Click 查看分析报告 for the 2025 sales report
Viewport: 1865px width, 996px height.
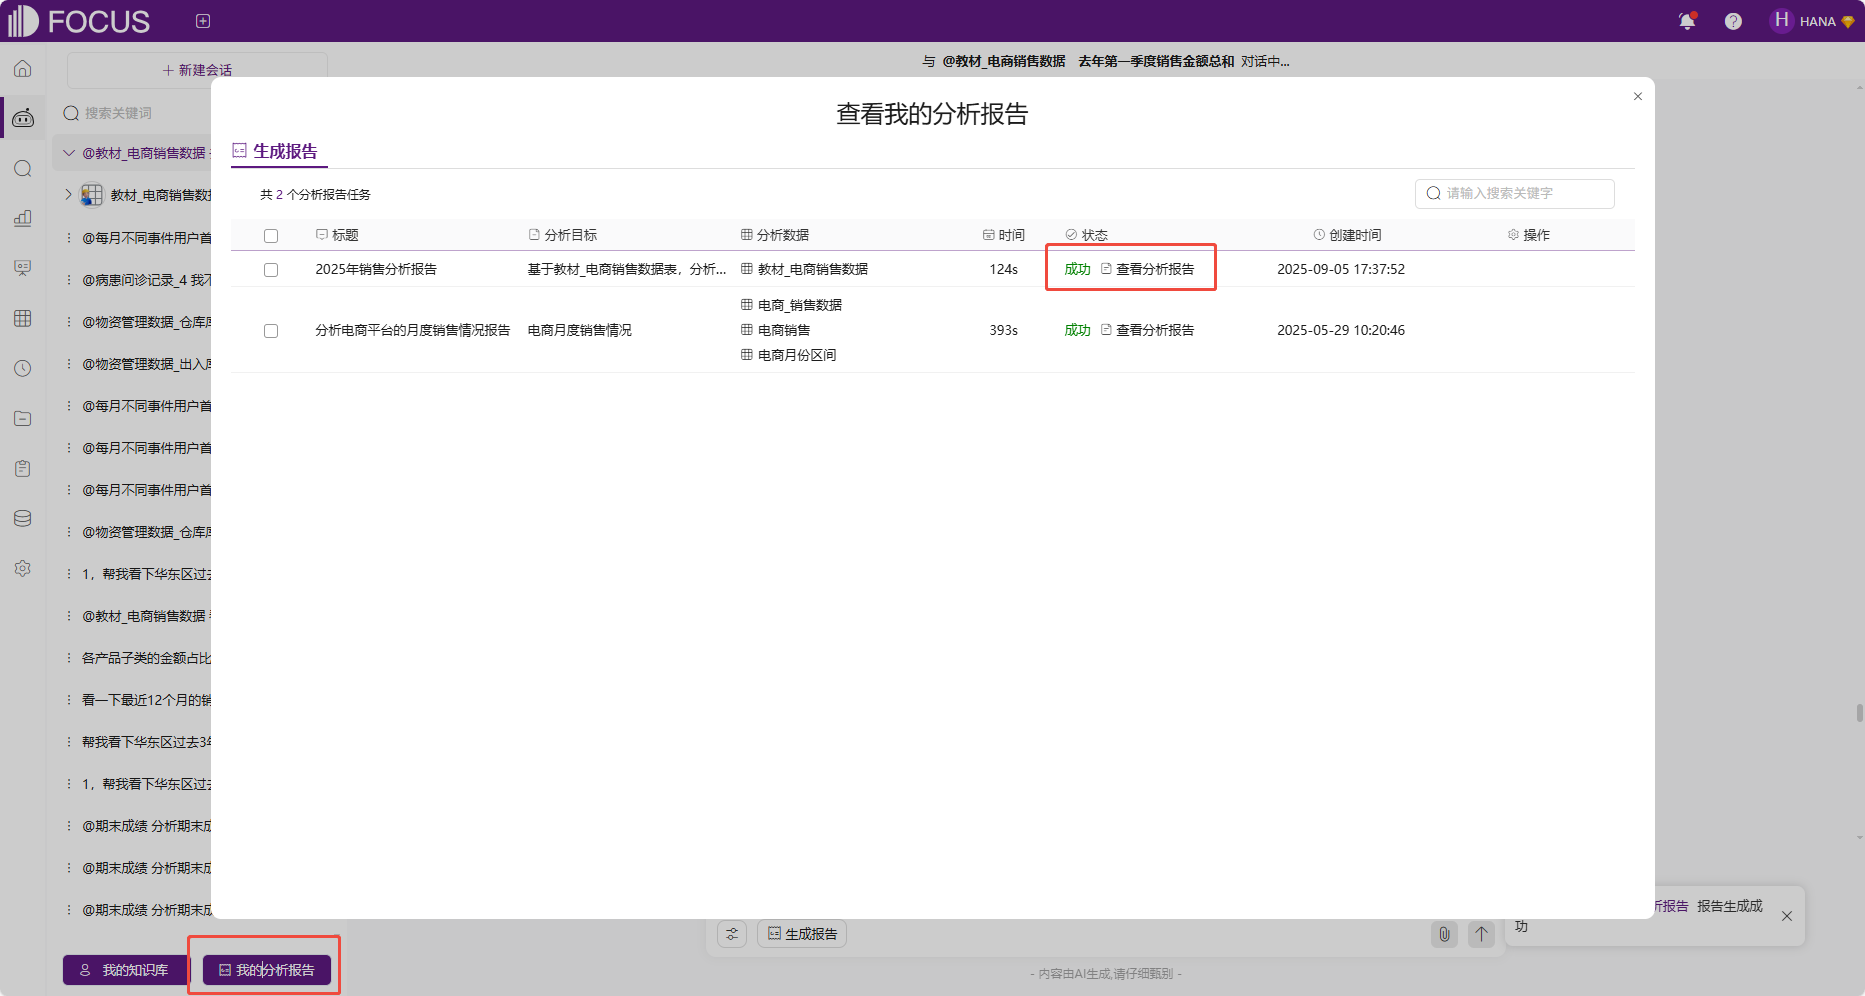click(x=1155, y=268)
